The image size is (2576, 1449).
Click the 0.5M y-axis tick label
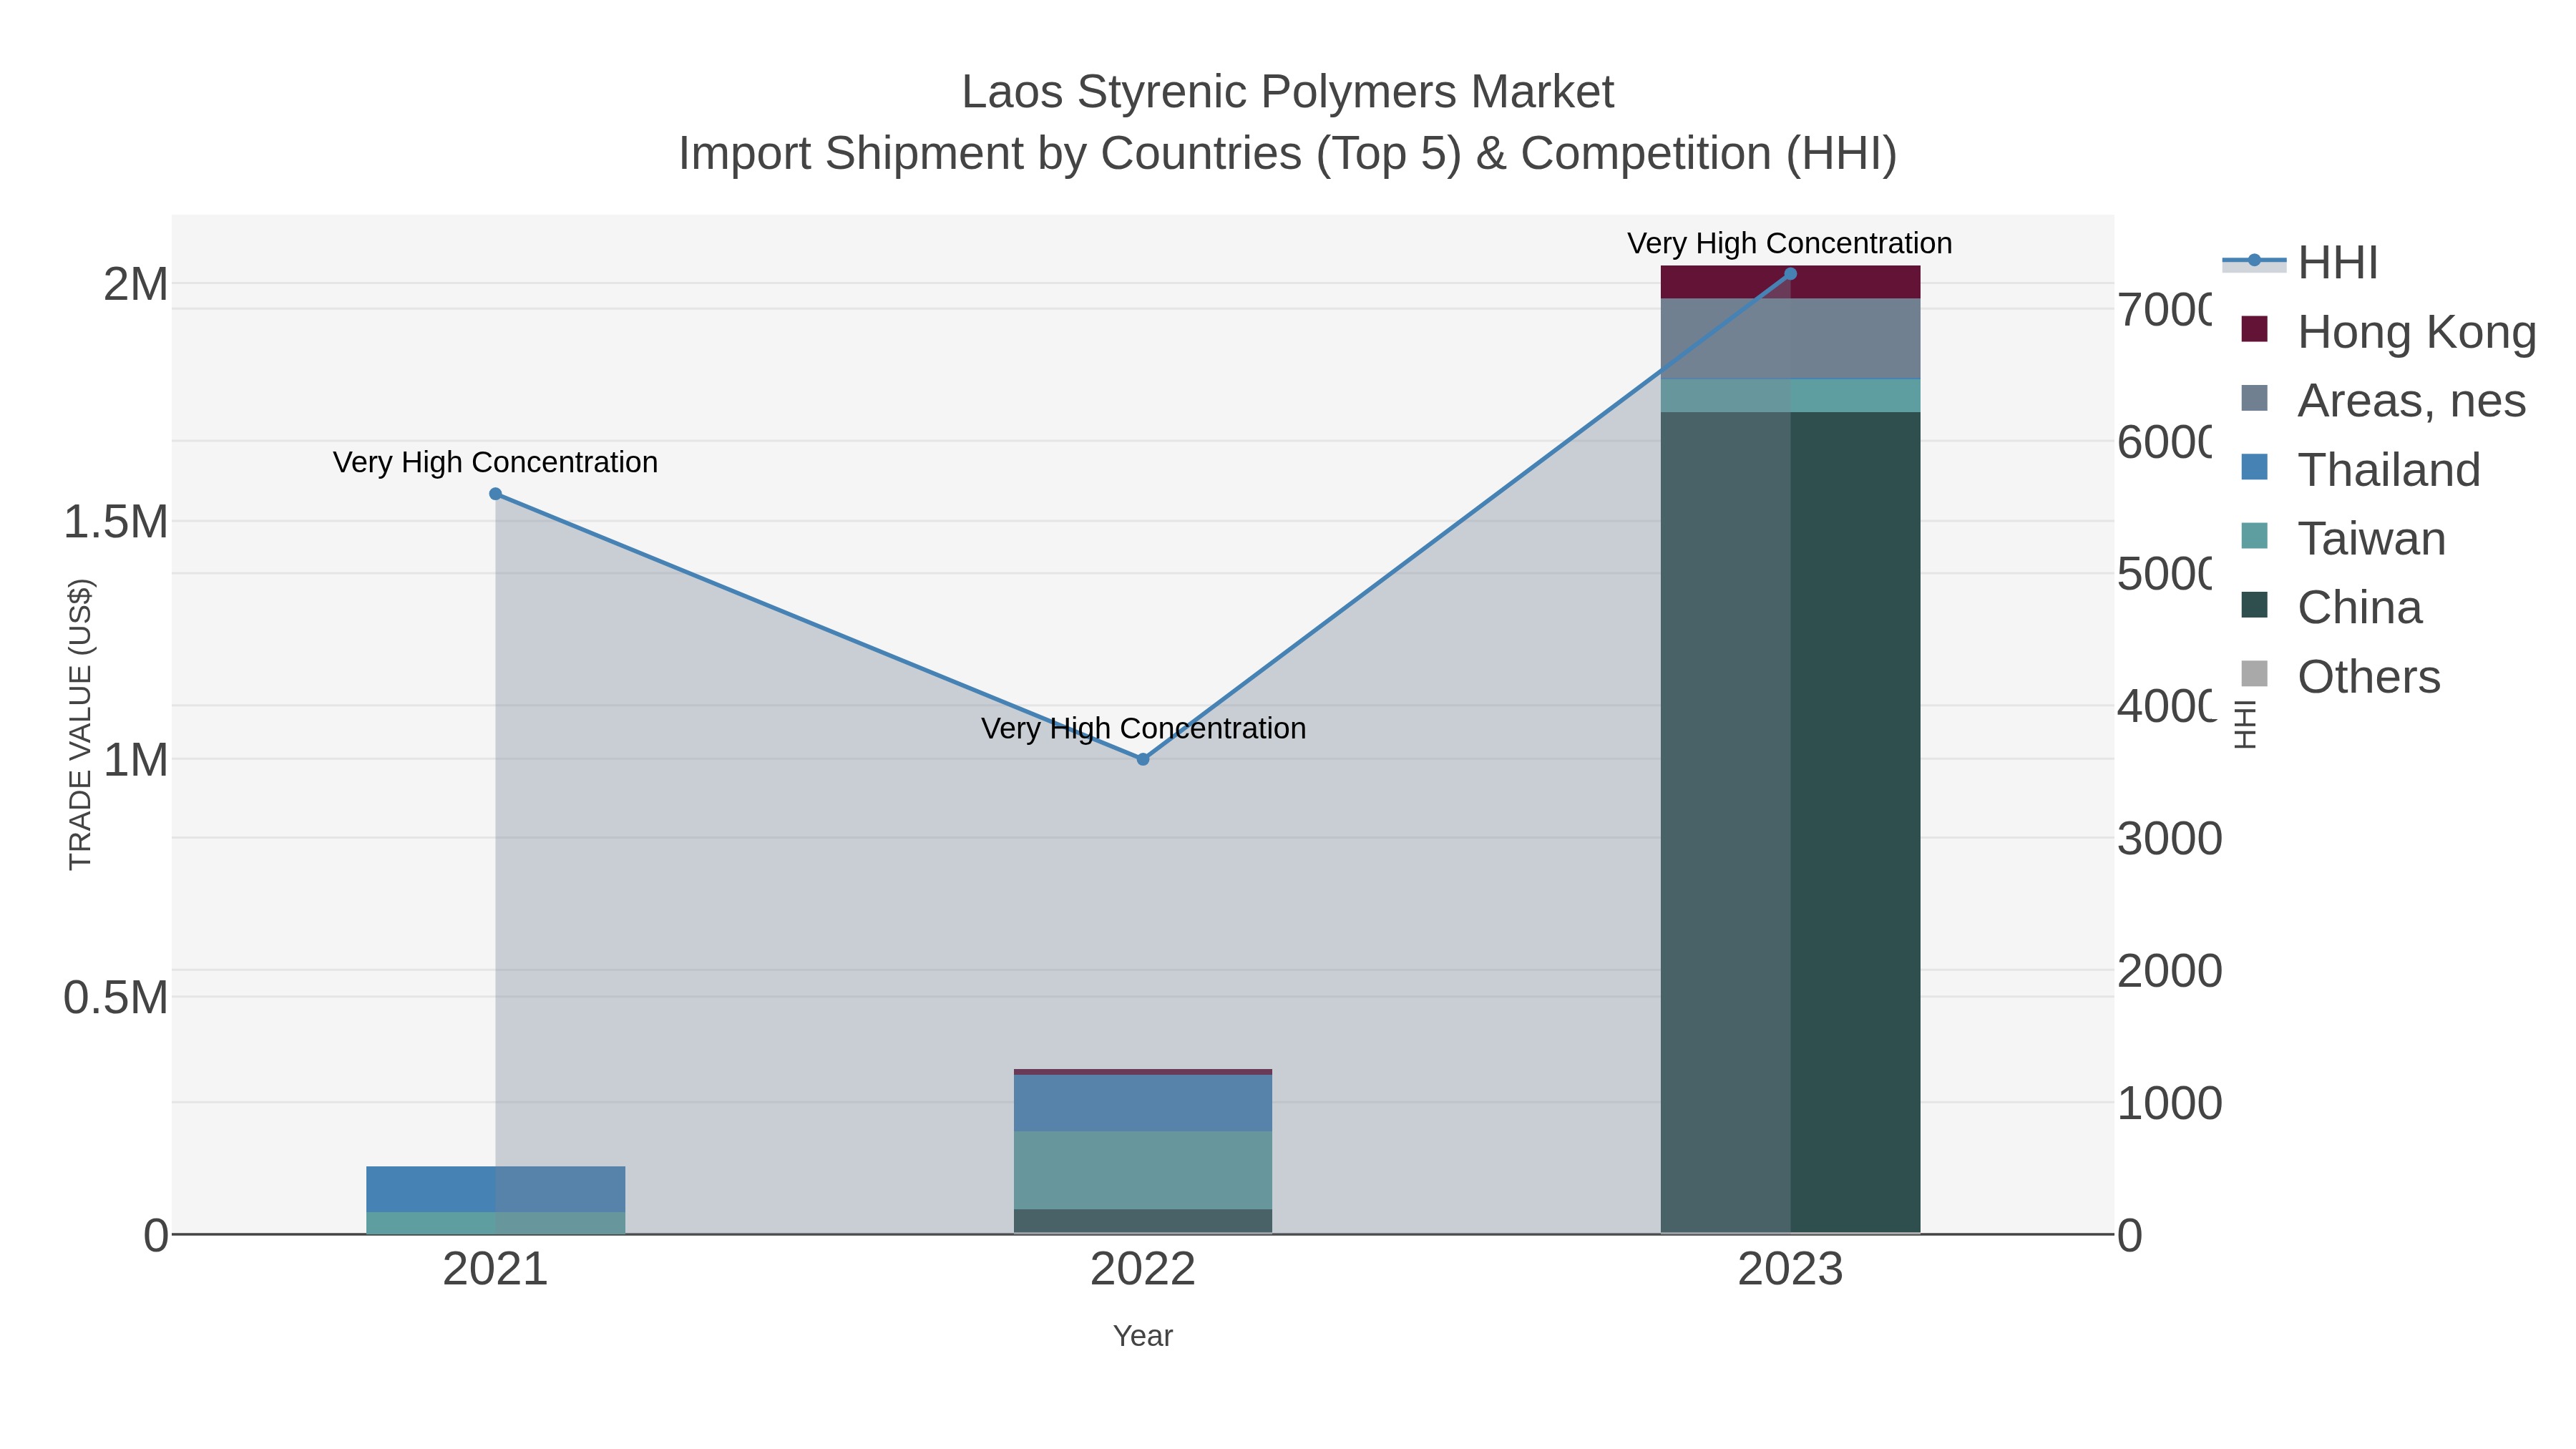115,998
